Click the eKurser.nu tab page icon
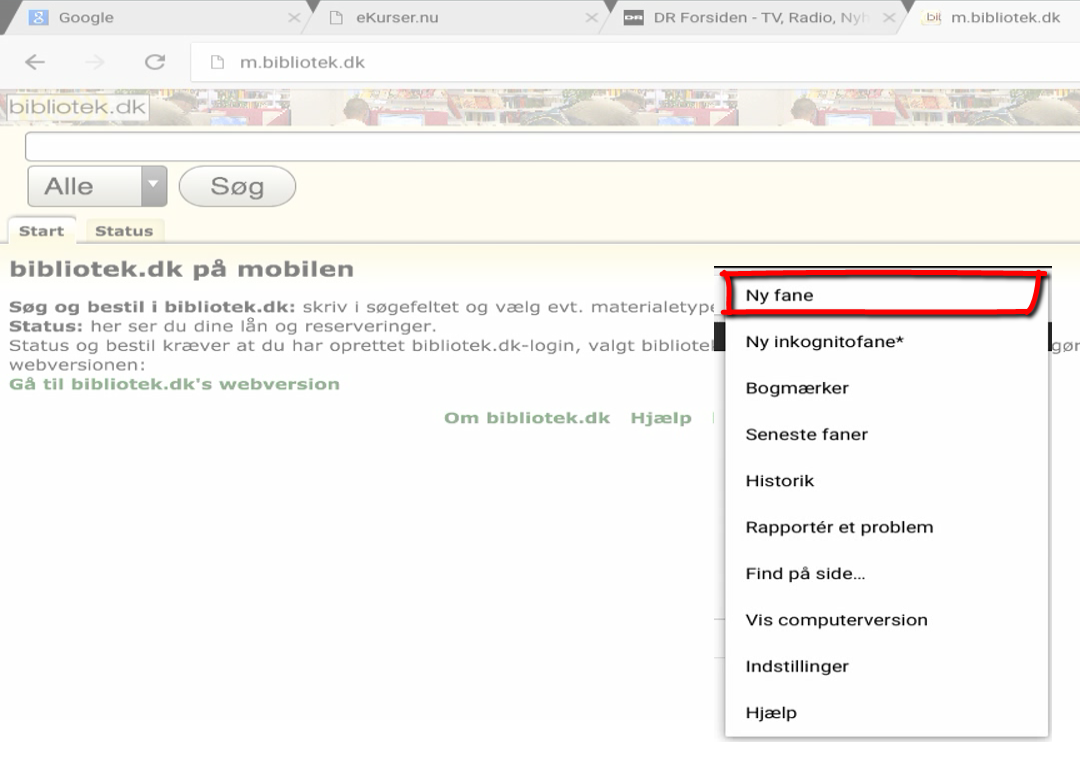This screenshot has width=1080, height=768. 336,18
